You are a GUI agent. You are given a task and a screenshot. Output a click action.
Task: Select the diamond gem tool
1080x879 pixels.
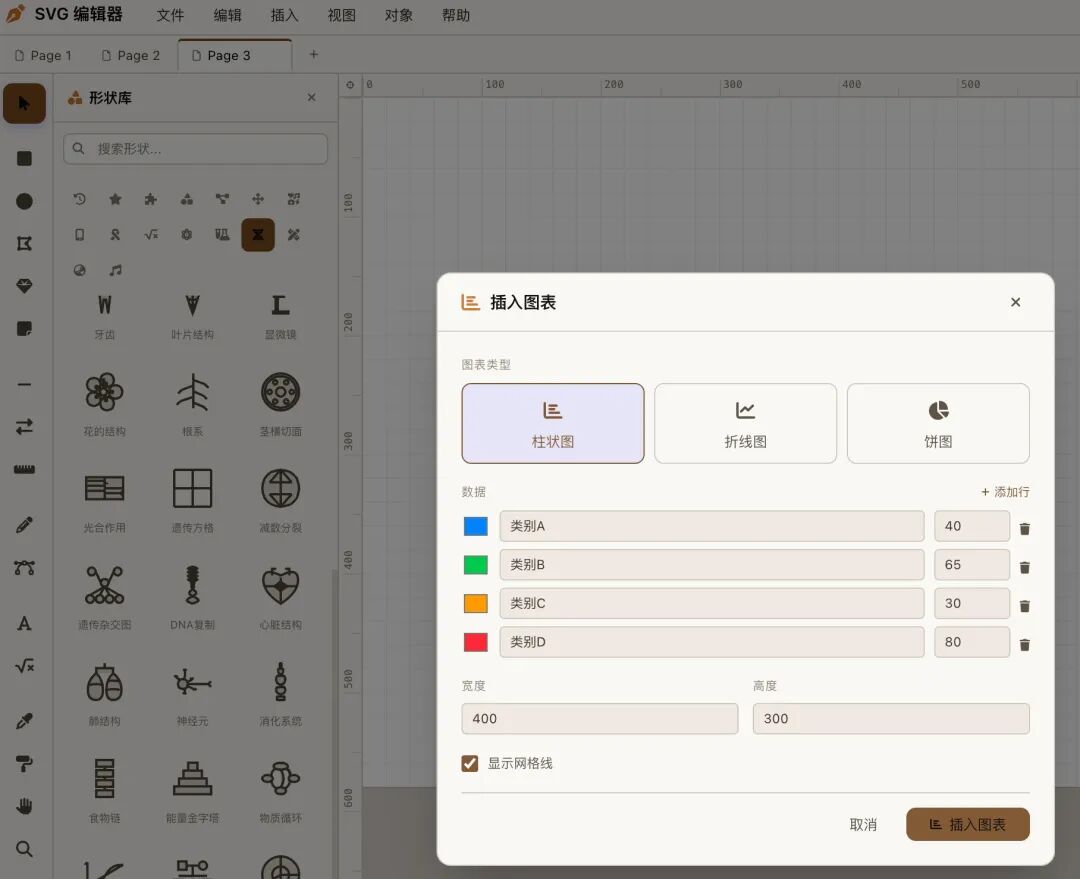coord(24,286)
